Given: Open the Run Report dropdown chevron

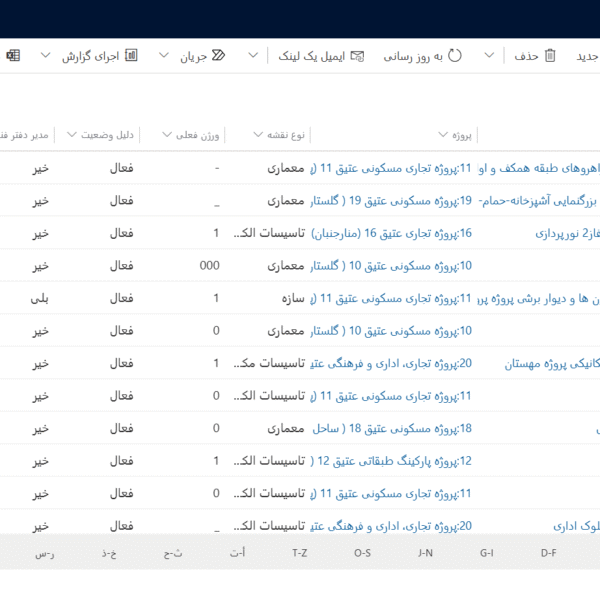Looking at the screenshot, I should pyautogui.click(x=45, y=56).
